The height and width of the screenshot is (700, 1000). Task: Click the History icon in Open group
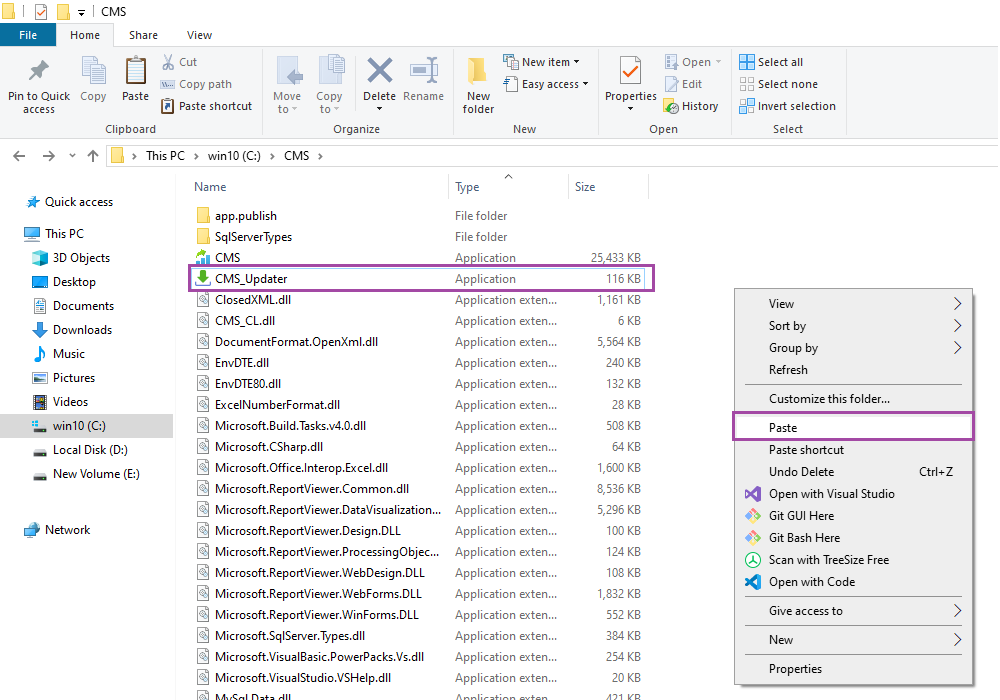[x=673, y=106]
